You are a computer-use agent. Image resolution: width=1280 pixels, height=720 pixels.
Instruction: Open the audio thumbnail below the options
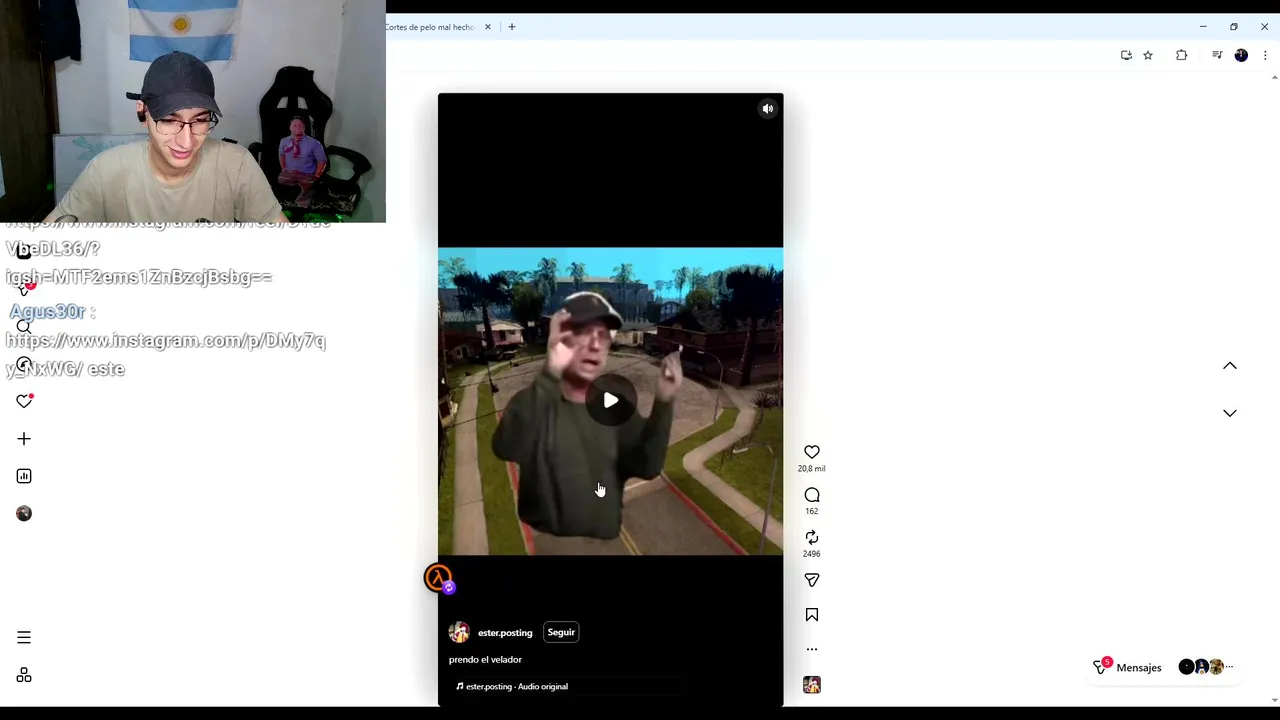[812, 685]
